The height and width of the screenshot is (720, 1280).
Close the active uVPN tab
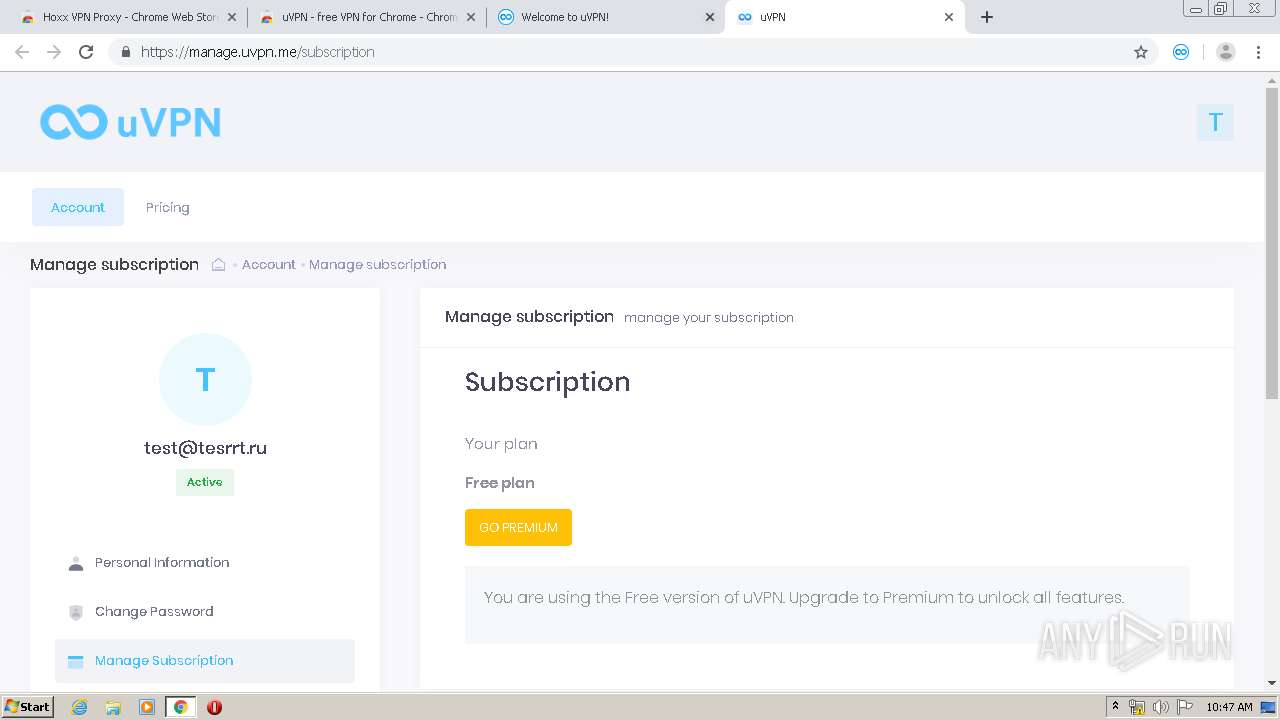point(949,17)
